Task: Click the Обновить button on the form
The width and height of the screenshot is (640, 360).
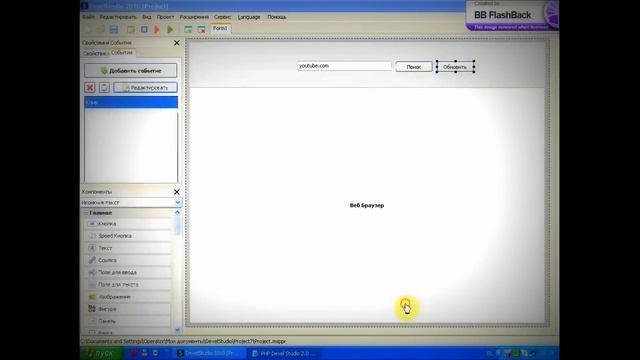Action: click(x=455, y=67)
